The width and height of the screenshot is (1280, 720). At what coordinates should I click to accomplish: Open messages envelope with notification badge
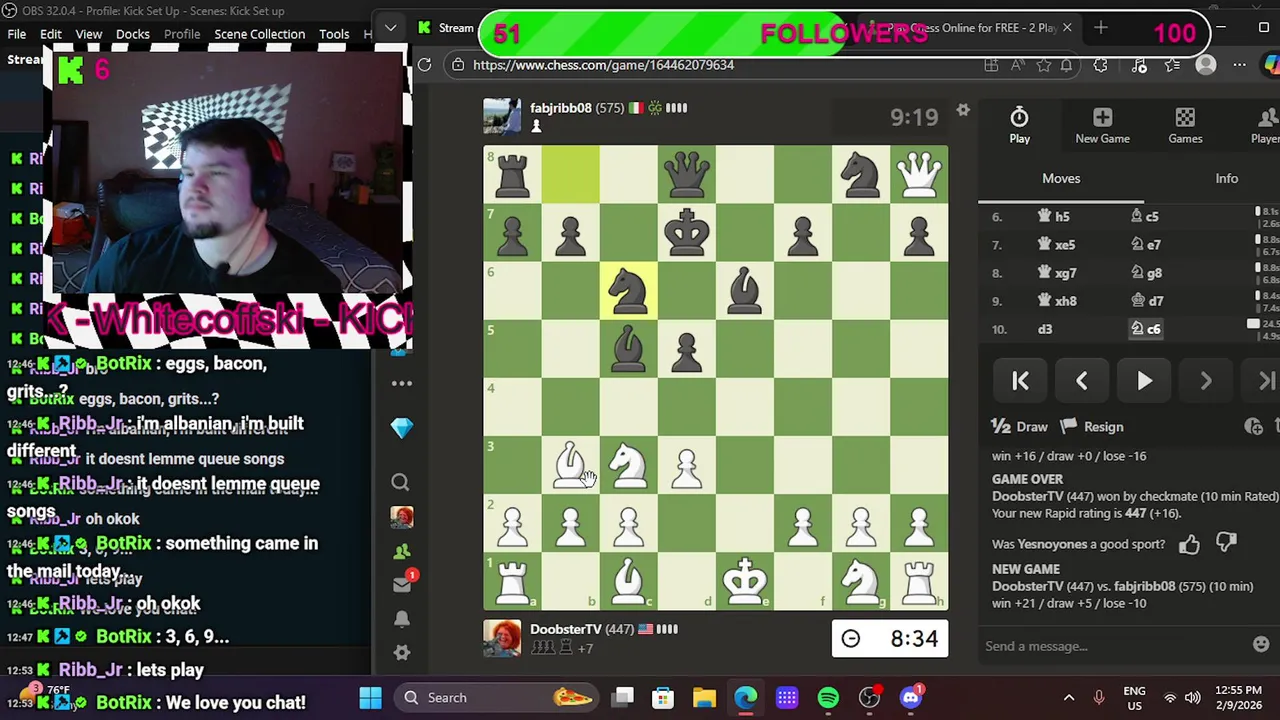point(403,583)
